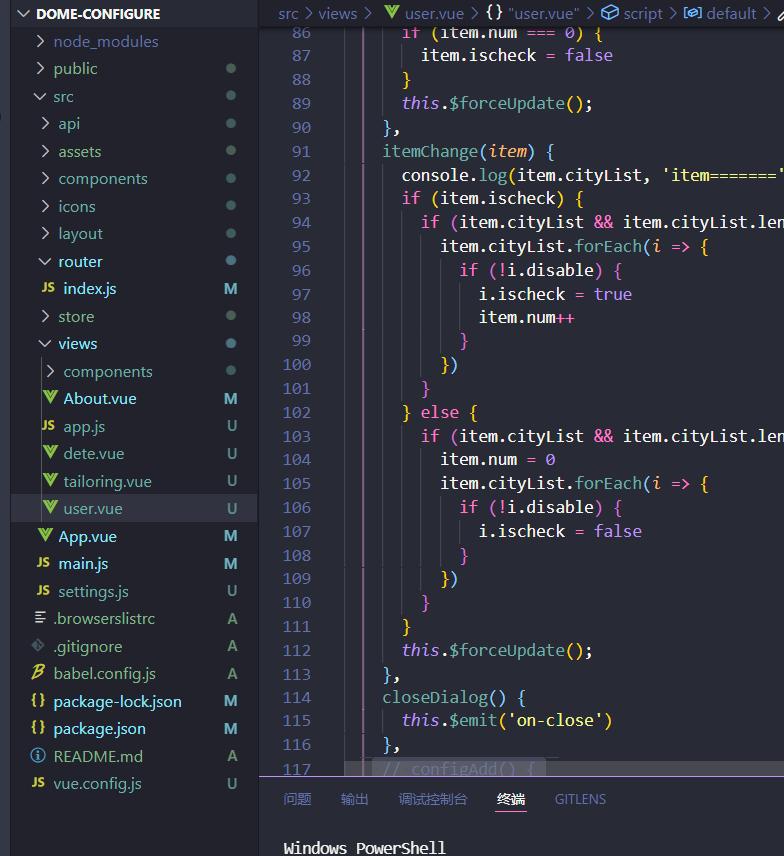The width and height of the screenshot is (784, 856).
Task: Collapse the views folder chevron
Action: click(45, 343)
